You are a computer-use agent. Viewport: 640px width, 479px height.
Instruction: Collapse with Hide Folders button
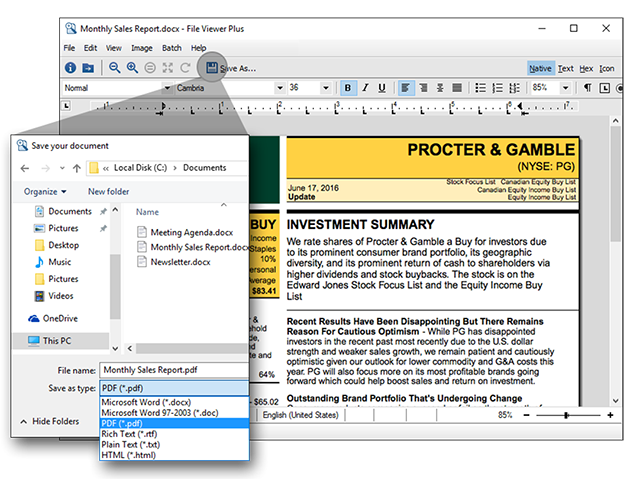[x=49, y=421]
